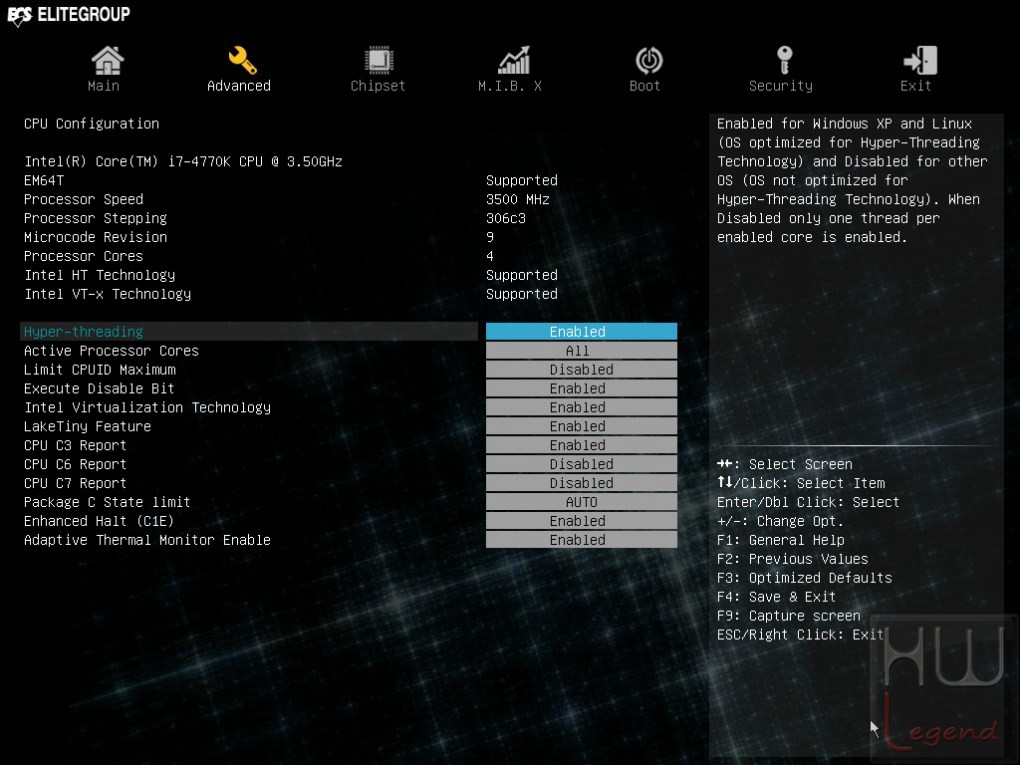Select the CPU C6 Report label
This screenshot has width=1020, height=765.
(75, 464)
